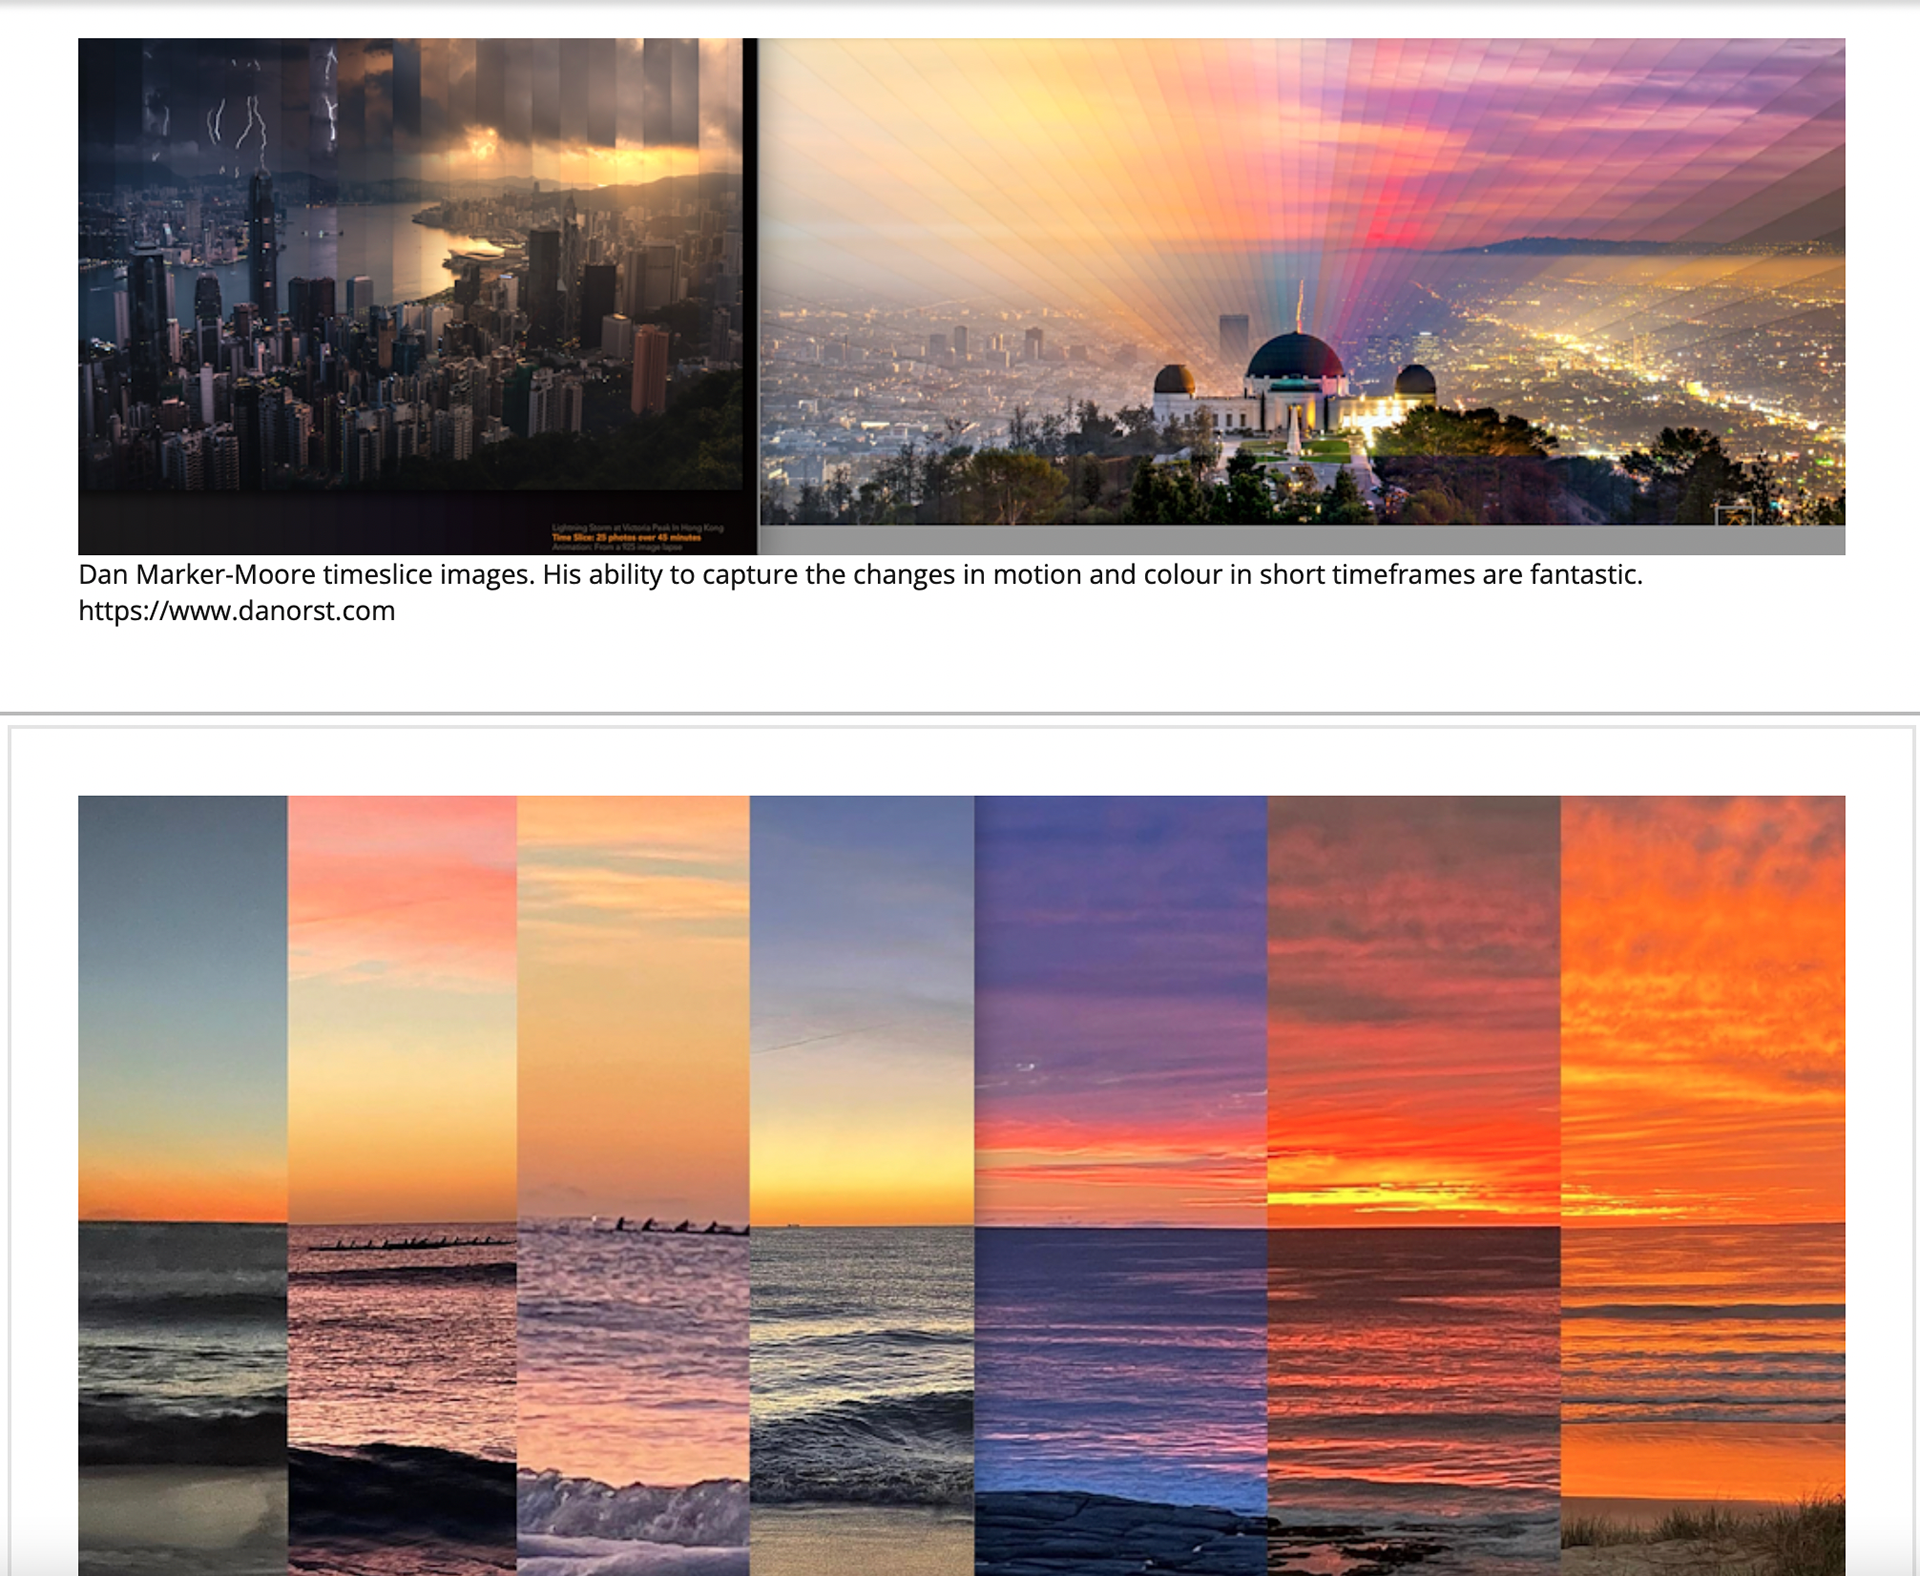Click the Dan Marker-Moore caption text
Viewport: 1920px width, 1576px height.
pos(860,575)
